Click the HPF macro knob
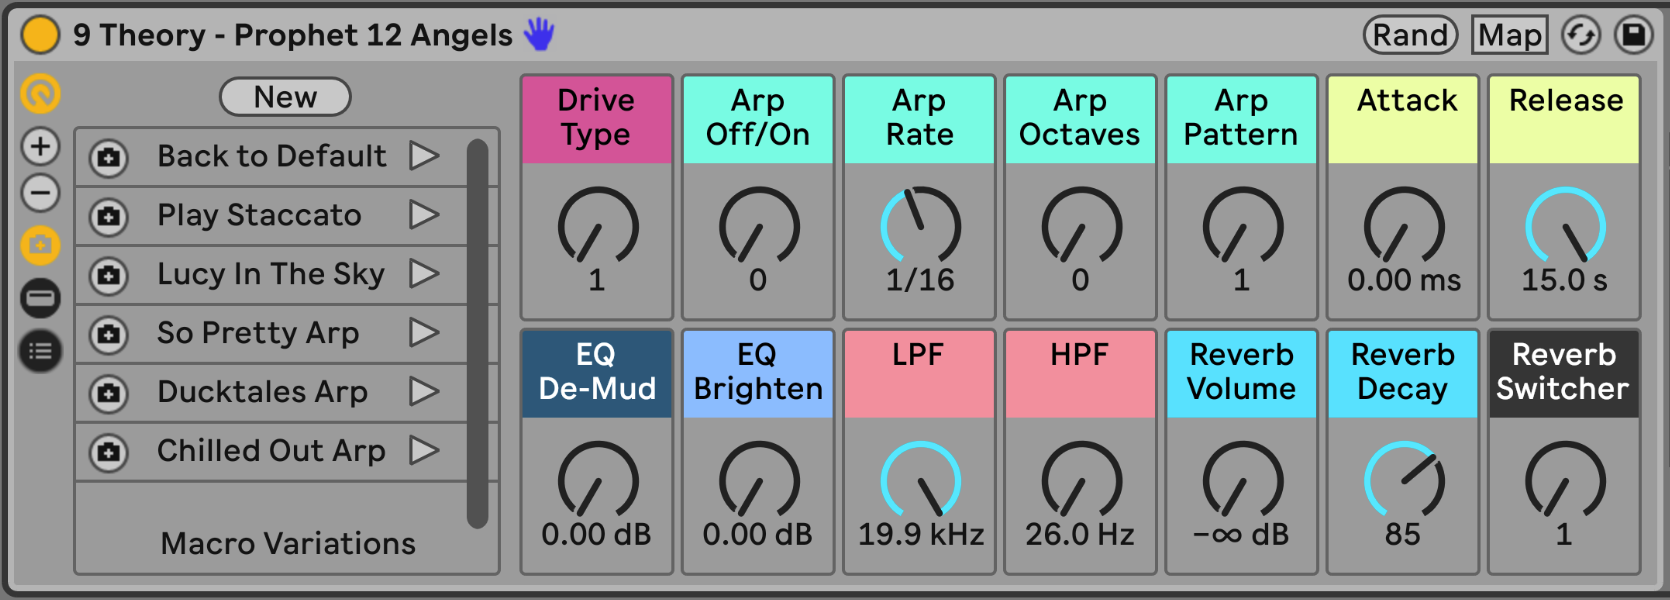 click(x=1081, y=480)
